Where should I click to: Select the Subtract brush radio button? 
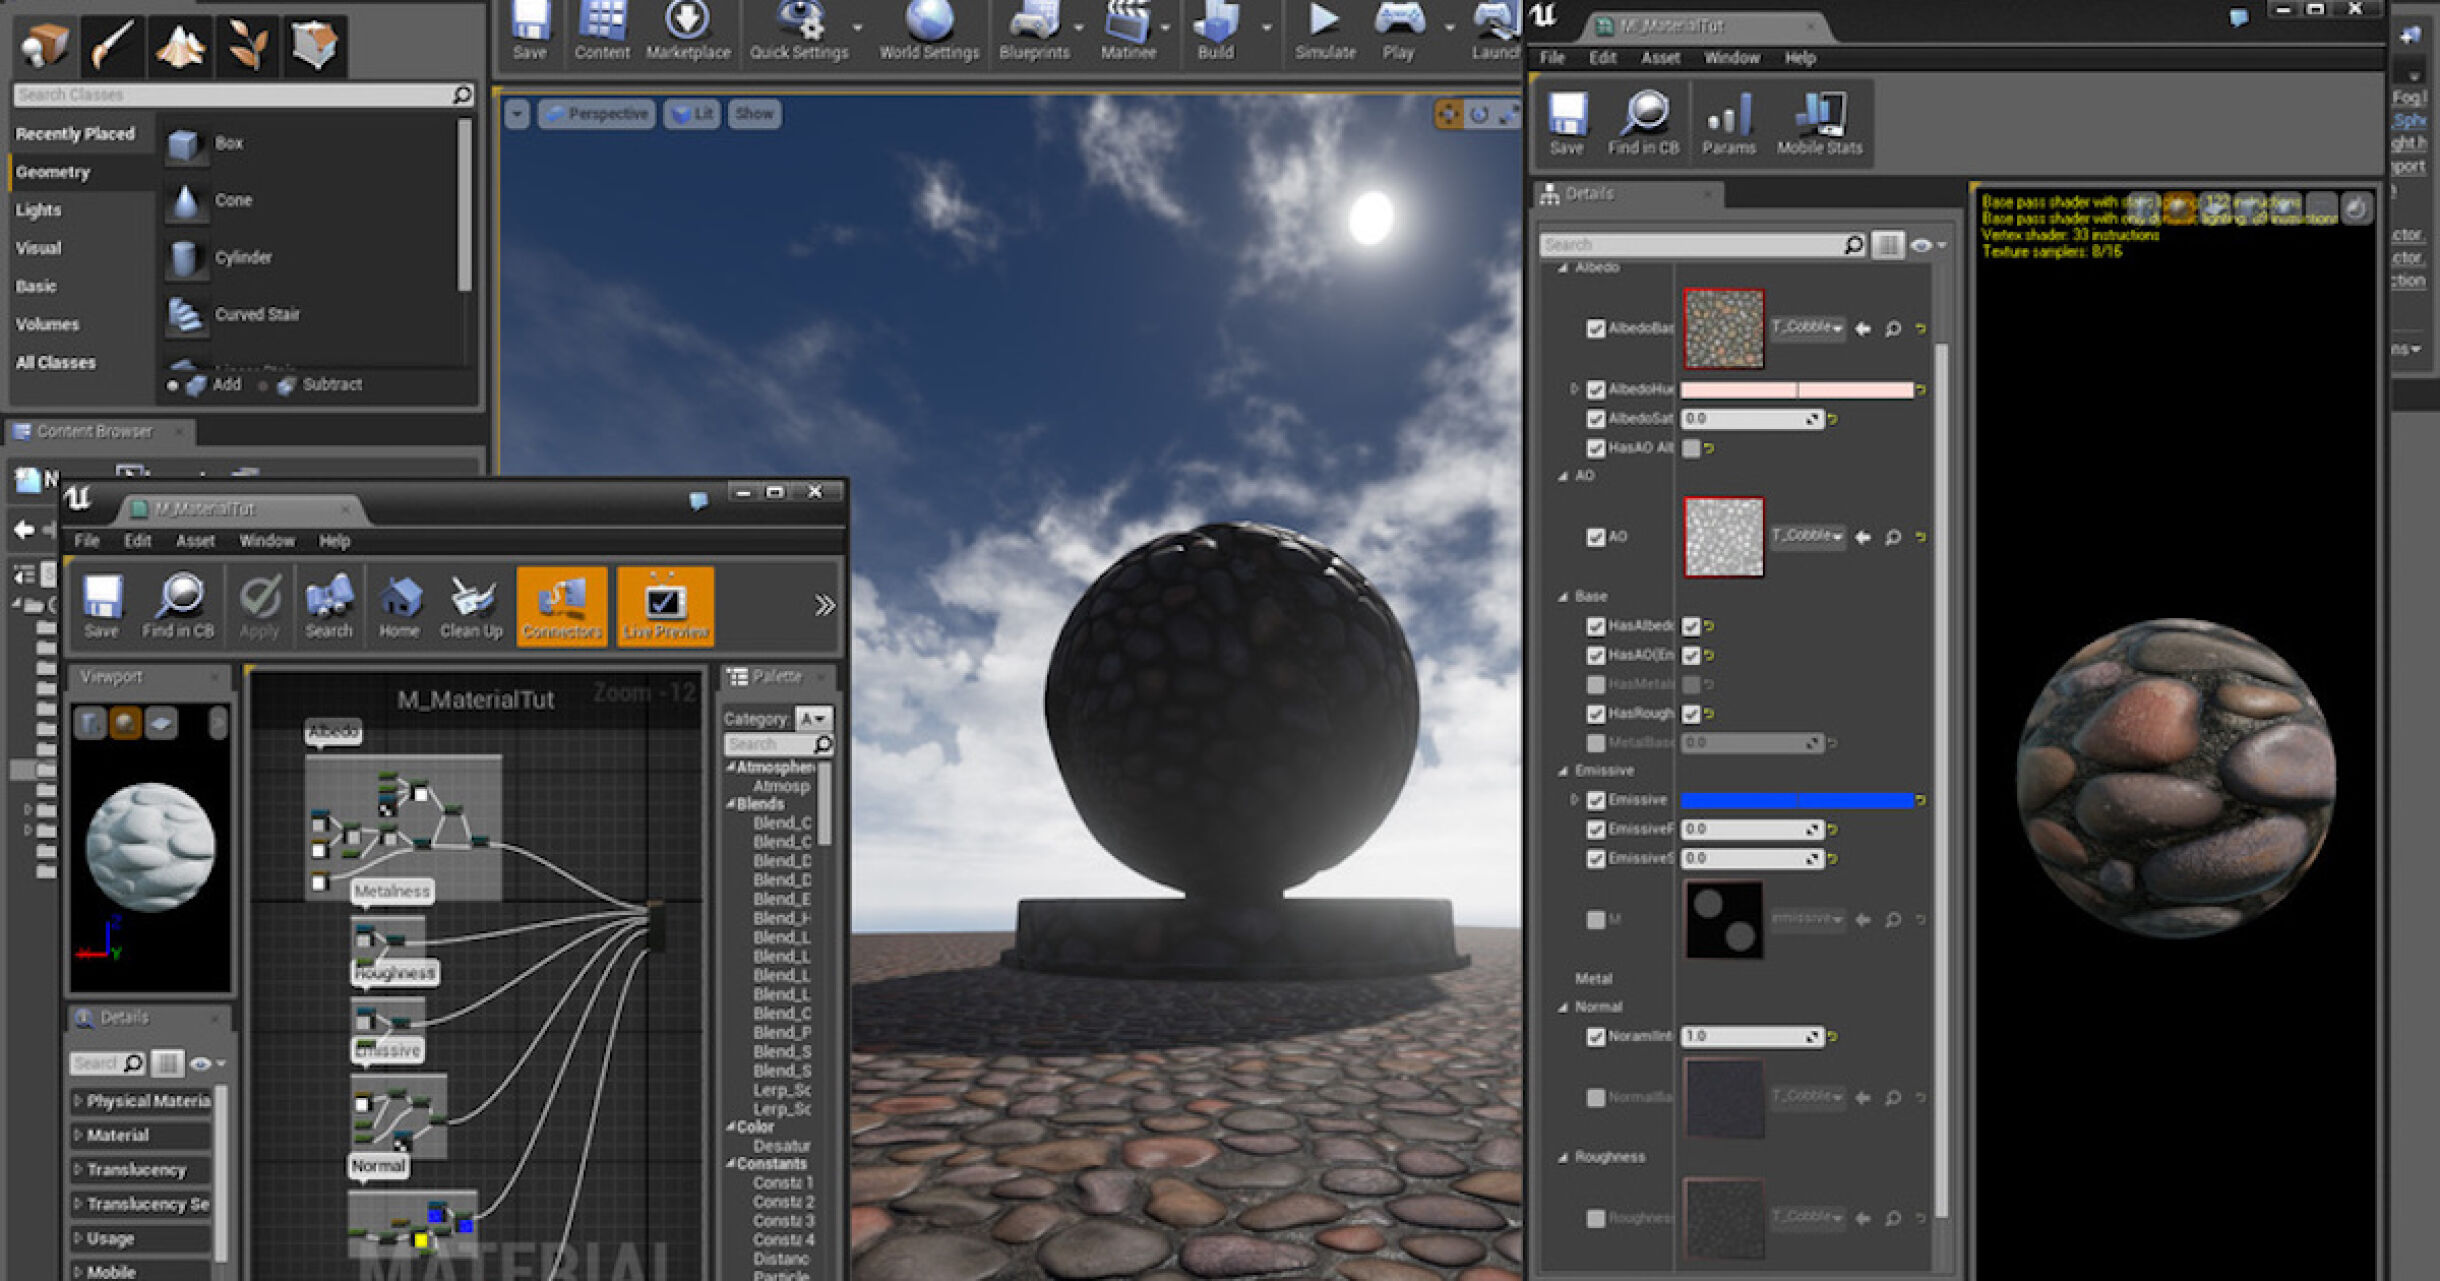[263, 385]
